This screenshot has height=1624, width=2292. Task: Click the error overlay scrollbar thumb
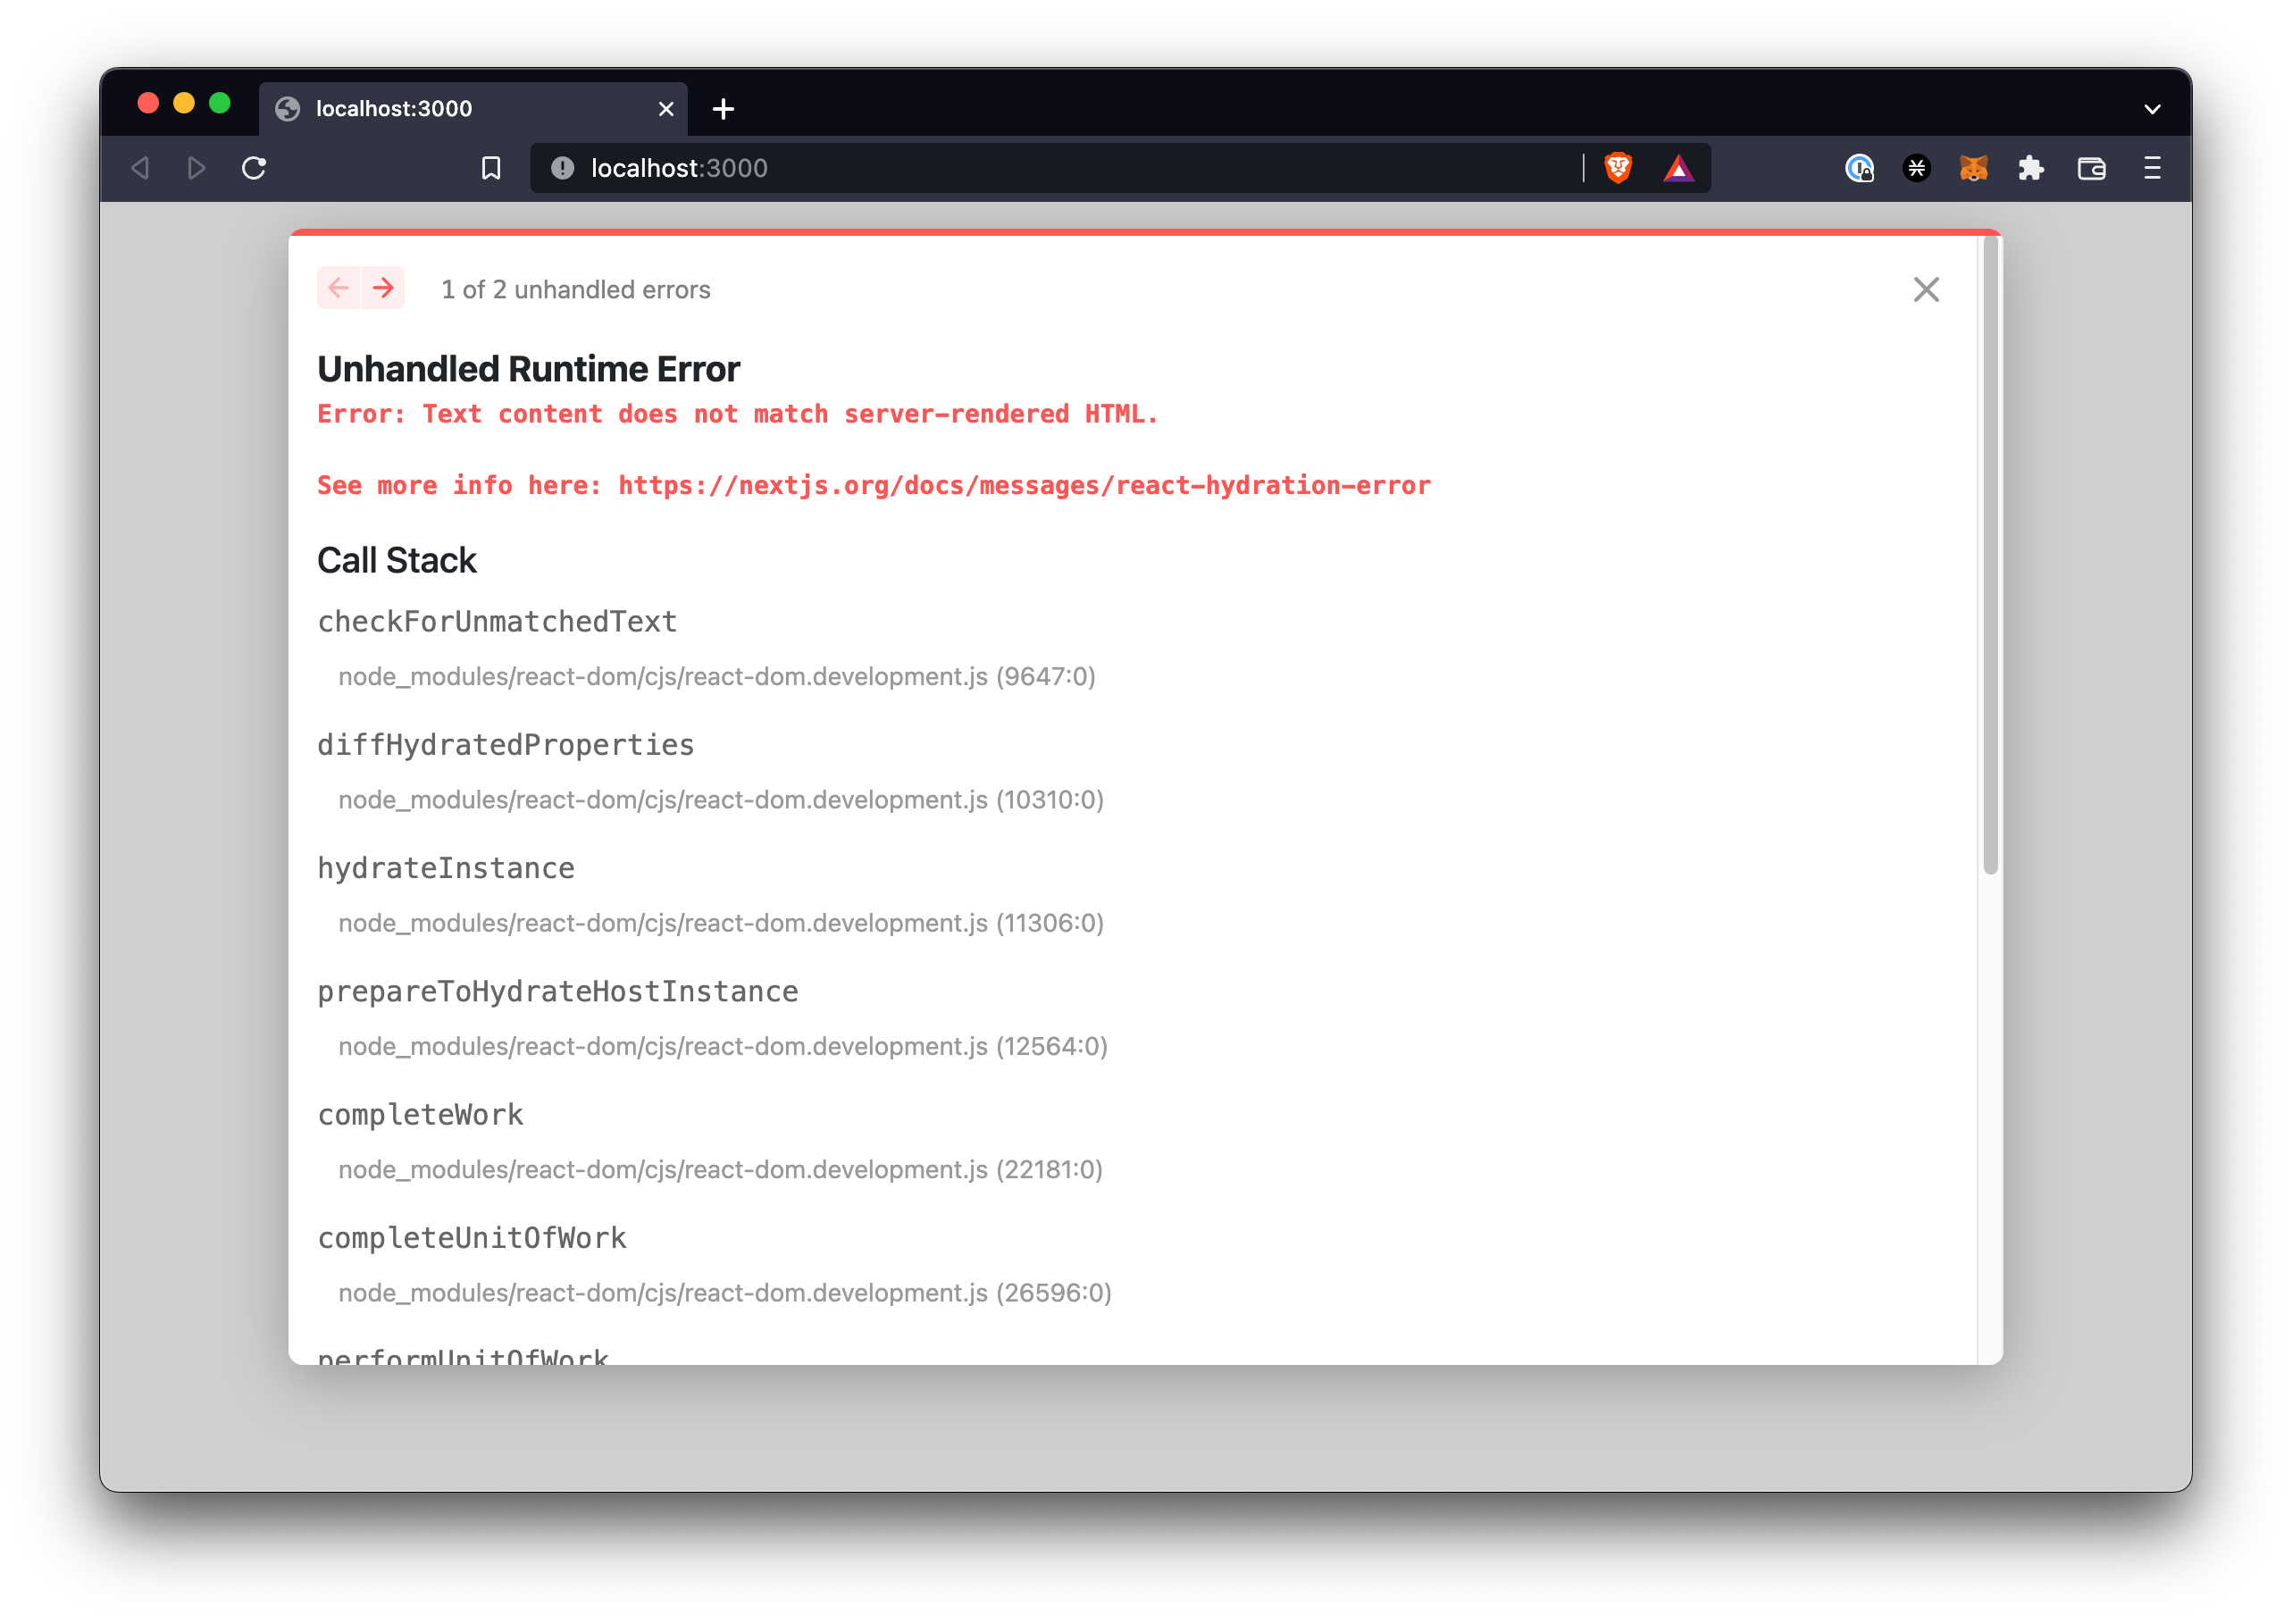click(1990, 555)
